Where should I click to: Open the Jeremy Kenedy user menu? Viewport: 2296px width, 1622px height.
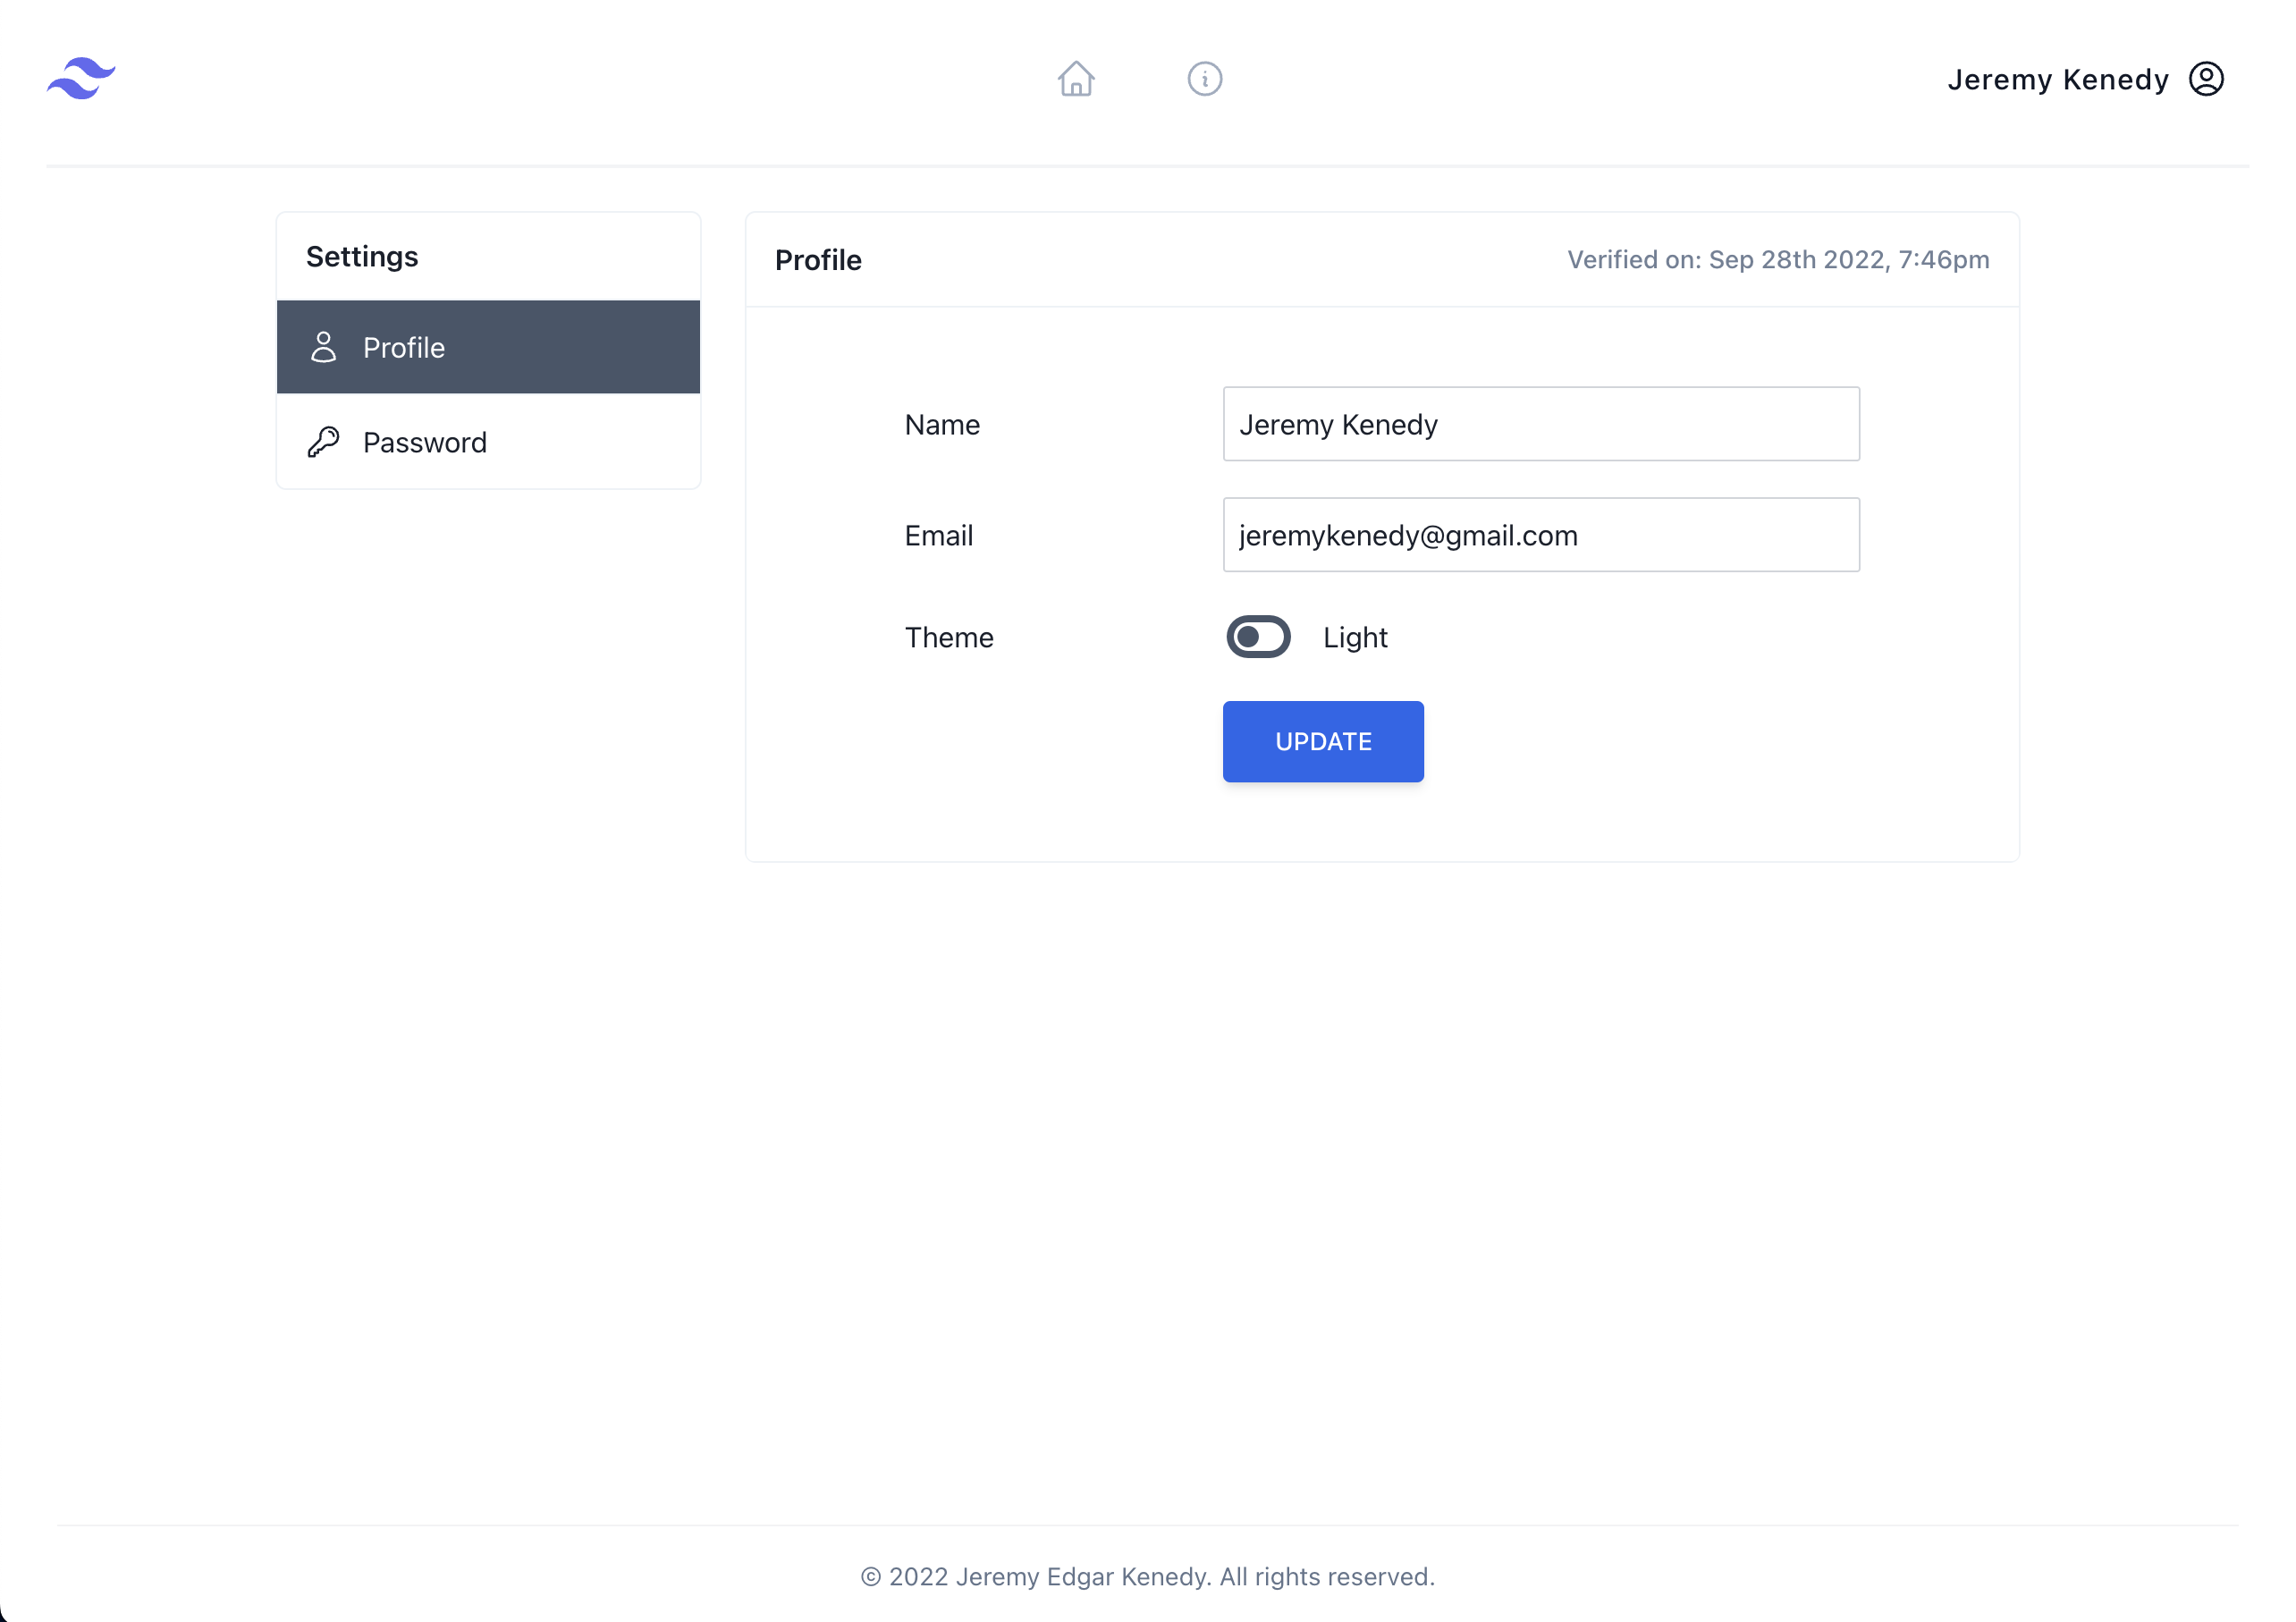(x=2057, y=79)
